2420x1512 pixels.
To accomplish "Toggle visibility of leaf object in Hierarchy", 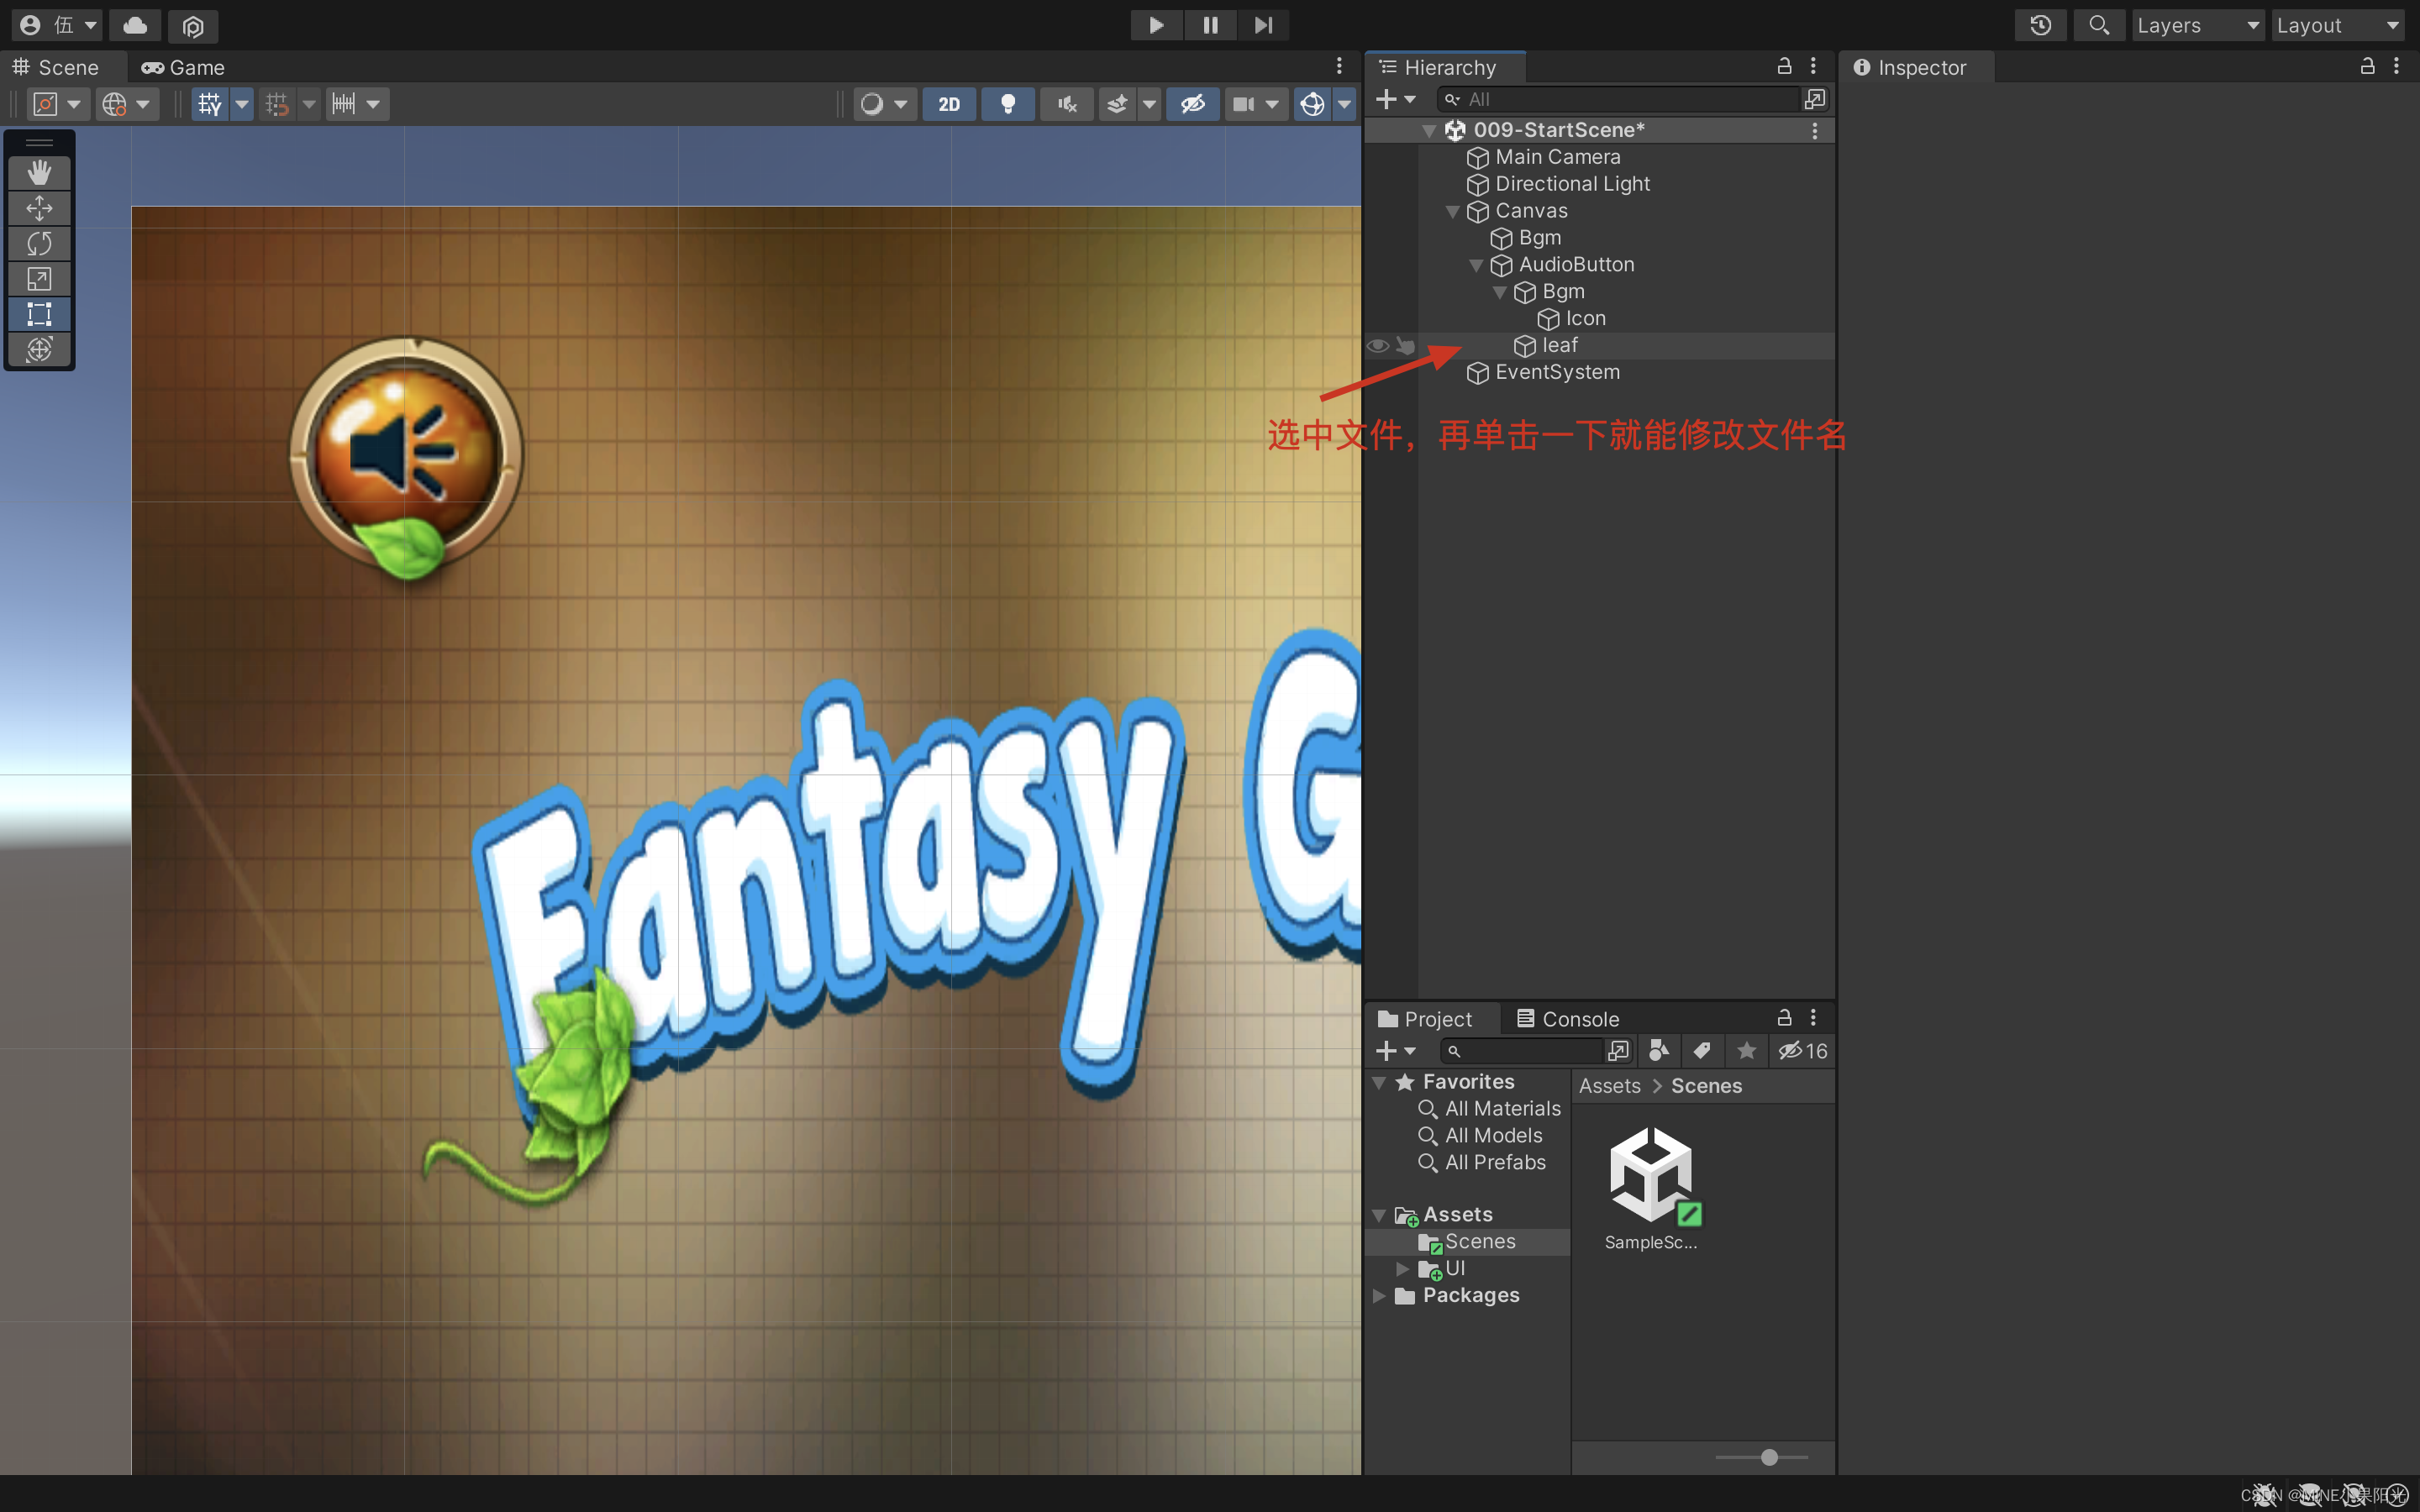I will pos(1381,345).
